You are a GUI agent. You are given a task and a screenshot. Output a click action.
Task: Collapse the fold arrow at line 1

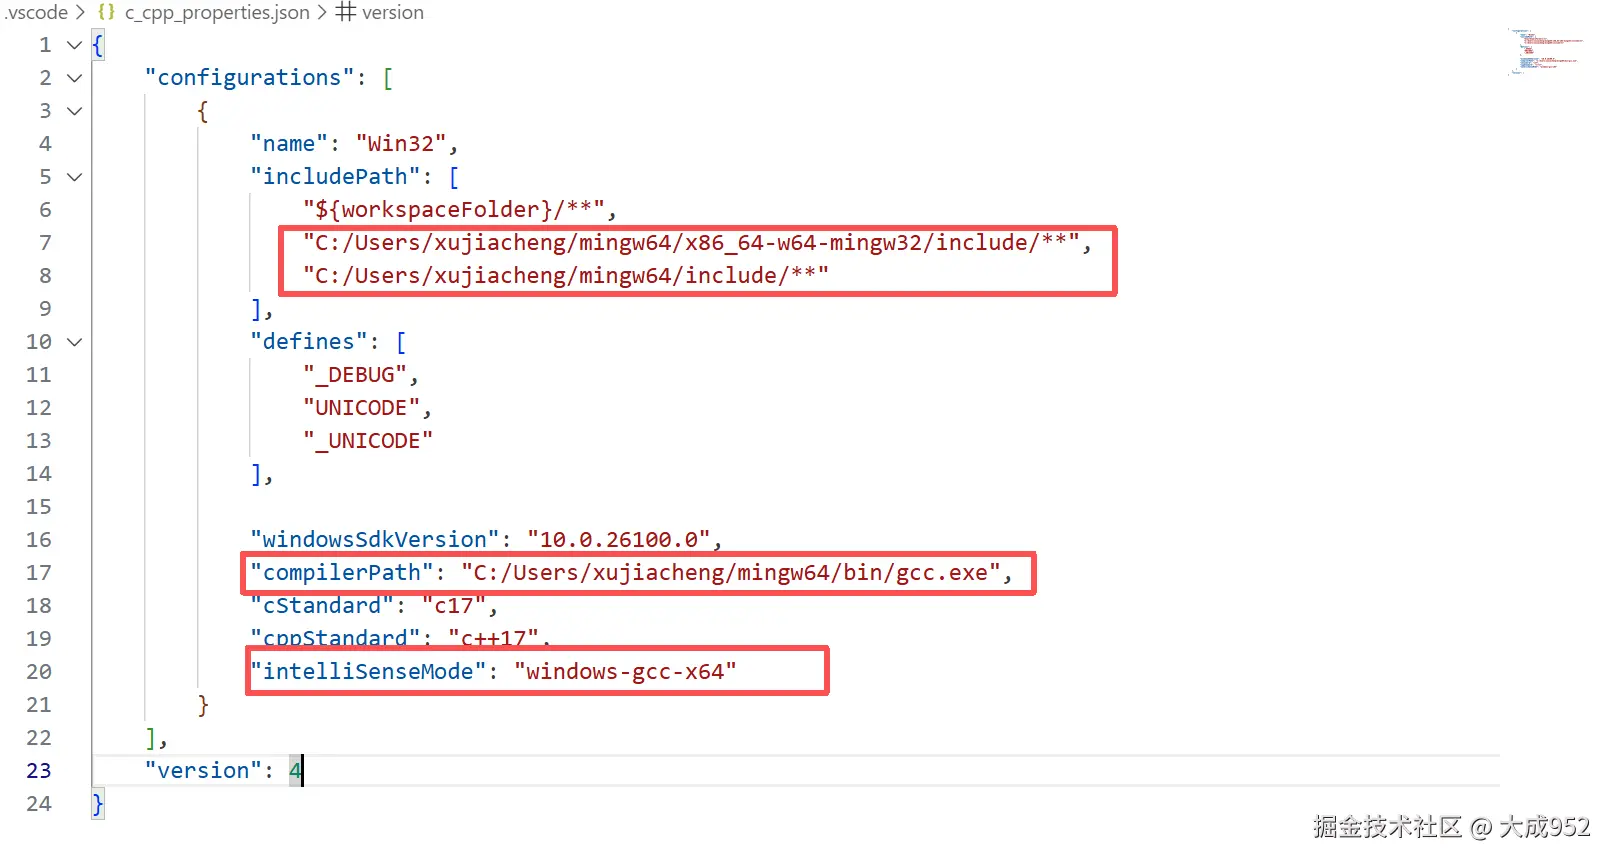pos(74,45)
